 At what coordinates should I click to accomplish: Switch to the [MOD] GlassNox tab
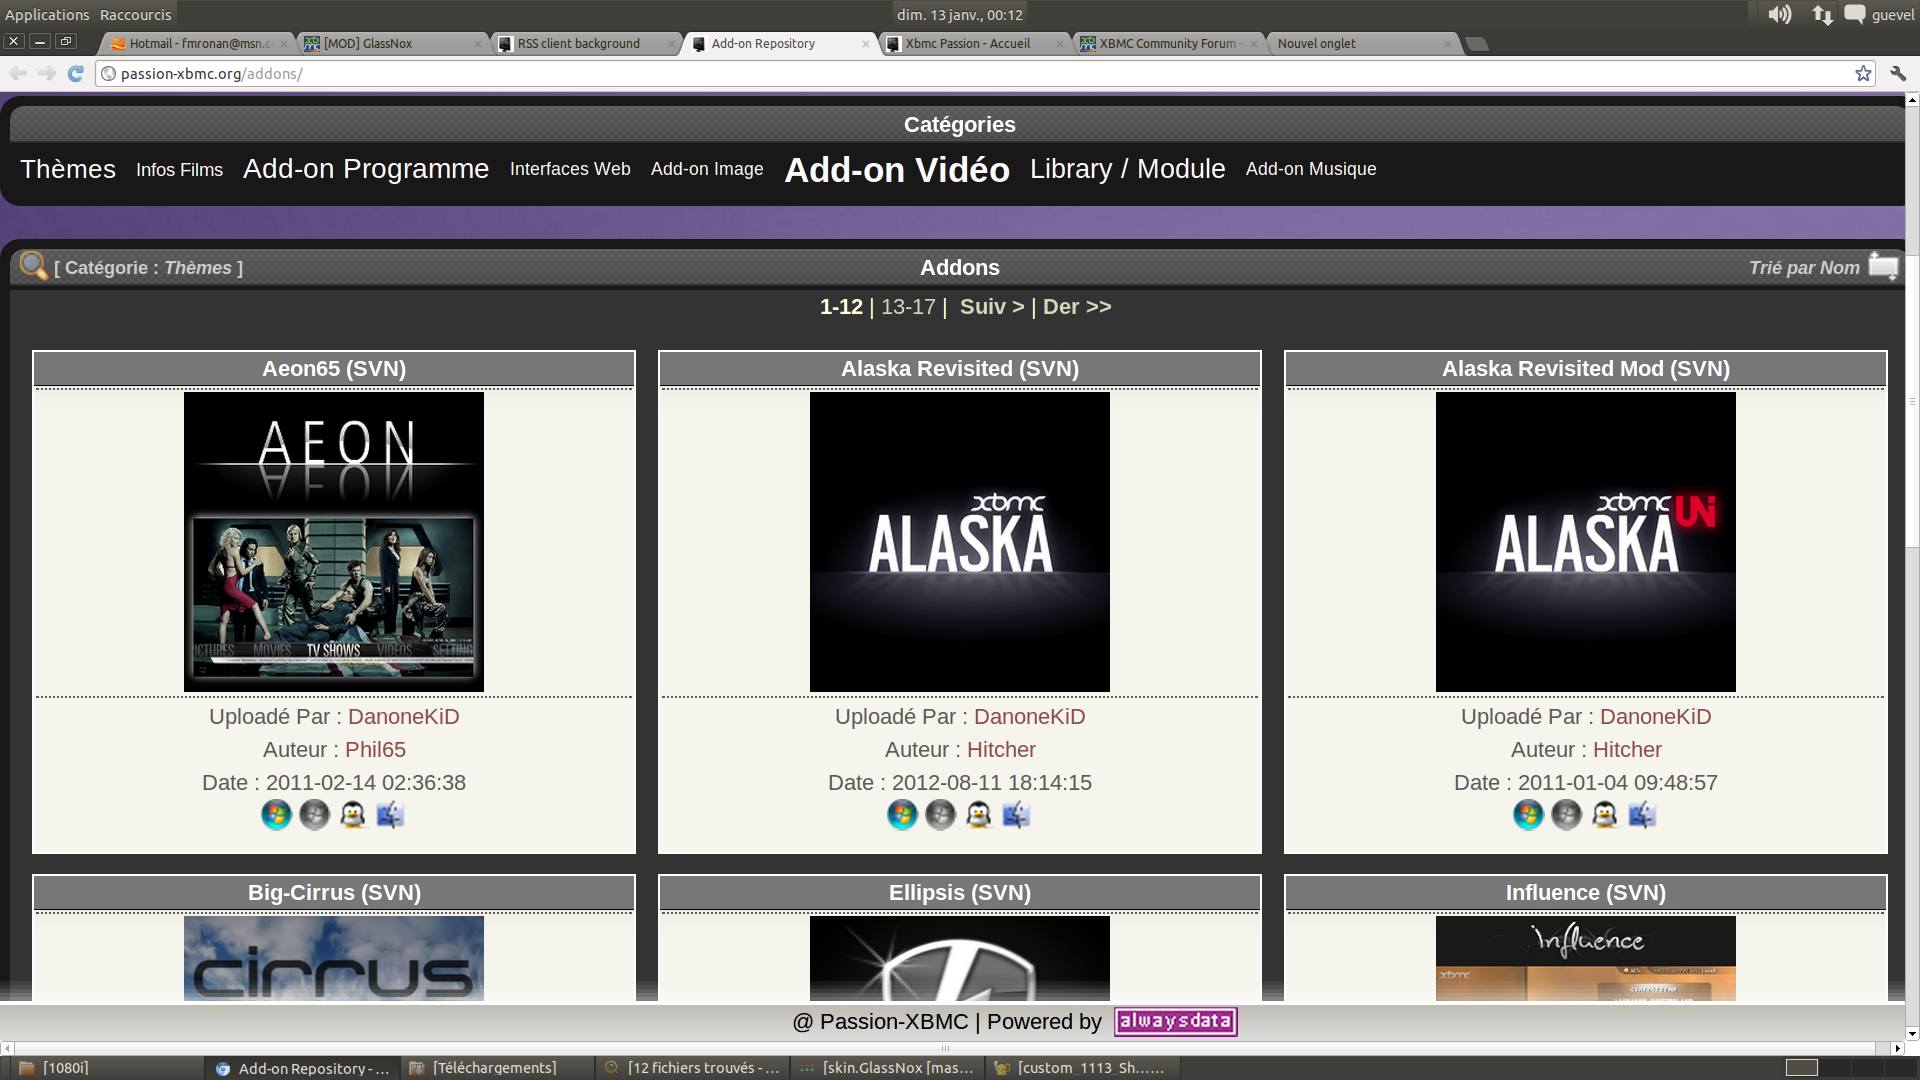(368, 43)
